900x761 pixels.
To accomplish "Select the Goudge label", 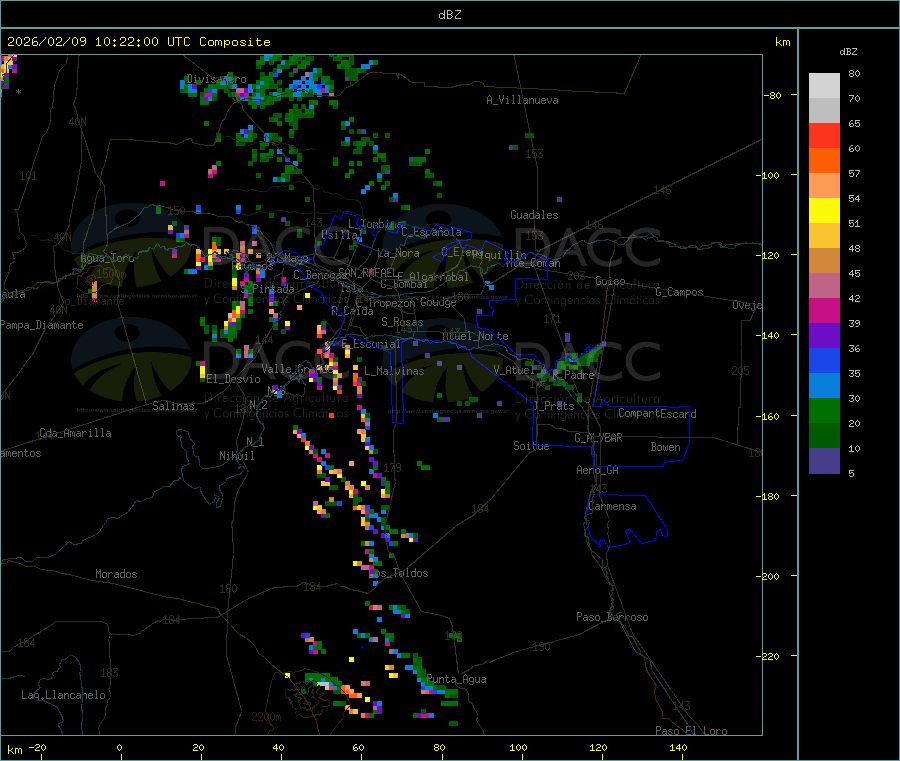I will point(438,302).
